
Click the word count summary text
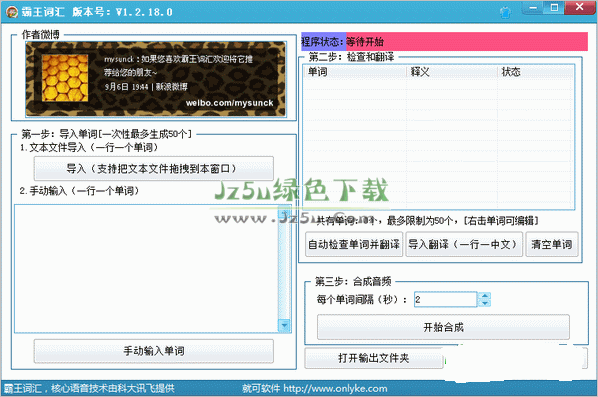point(427,220)
